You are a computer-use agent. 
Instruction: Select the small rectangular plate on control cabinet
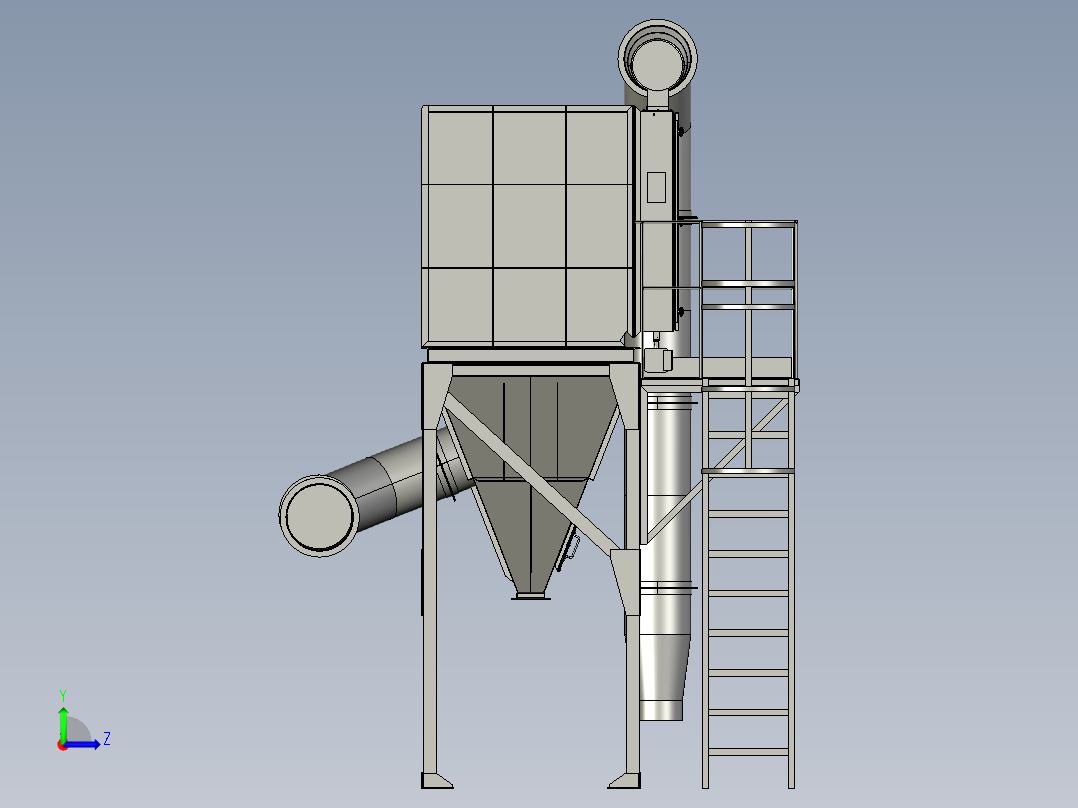[656, 188]
